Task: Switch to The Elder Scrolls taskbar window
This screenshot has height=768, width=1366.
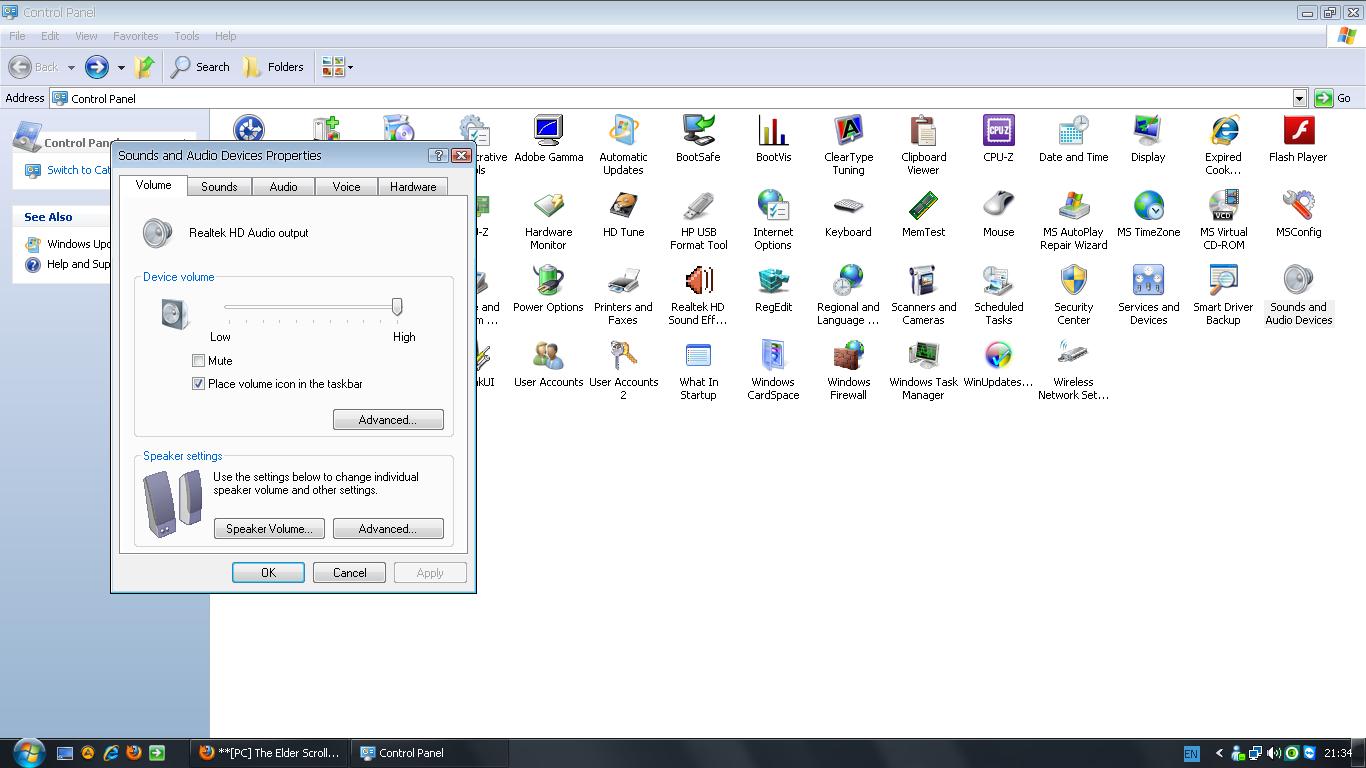Action: [x=270, y=753]
